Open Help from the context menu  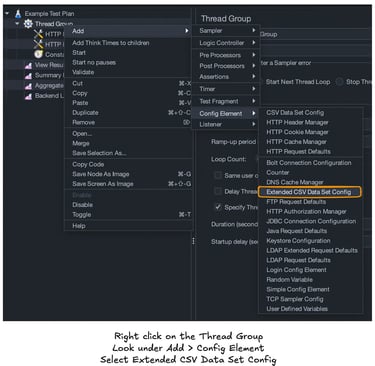(128, 226)
